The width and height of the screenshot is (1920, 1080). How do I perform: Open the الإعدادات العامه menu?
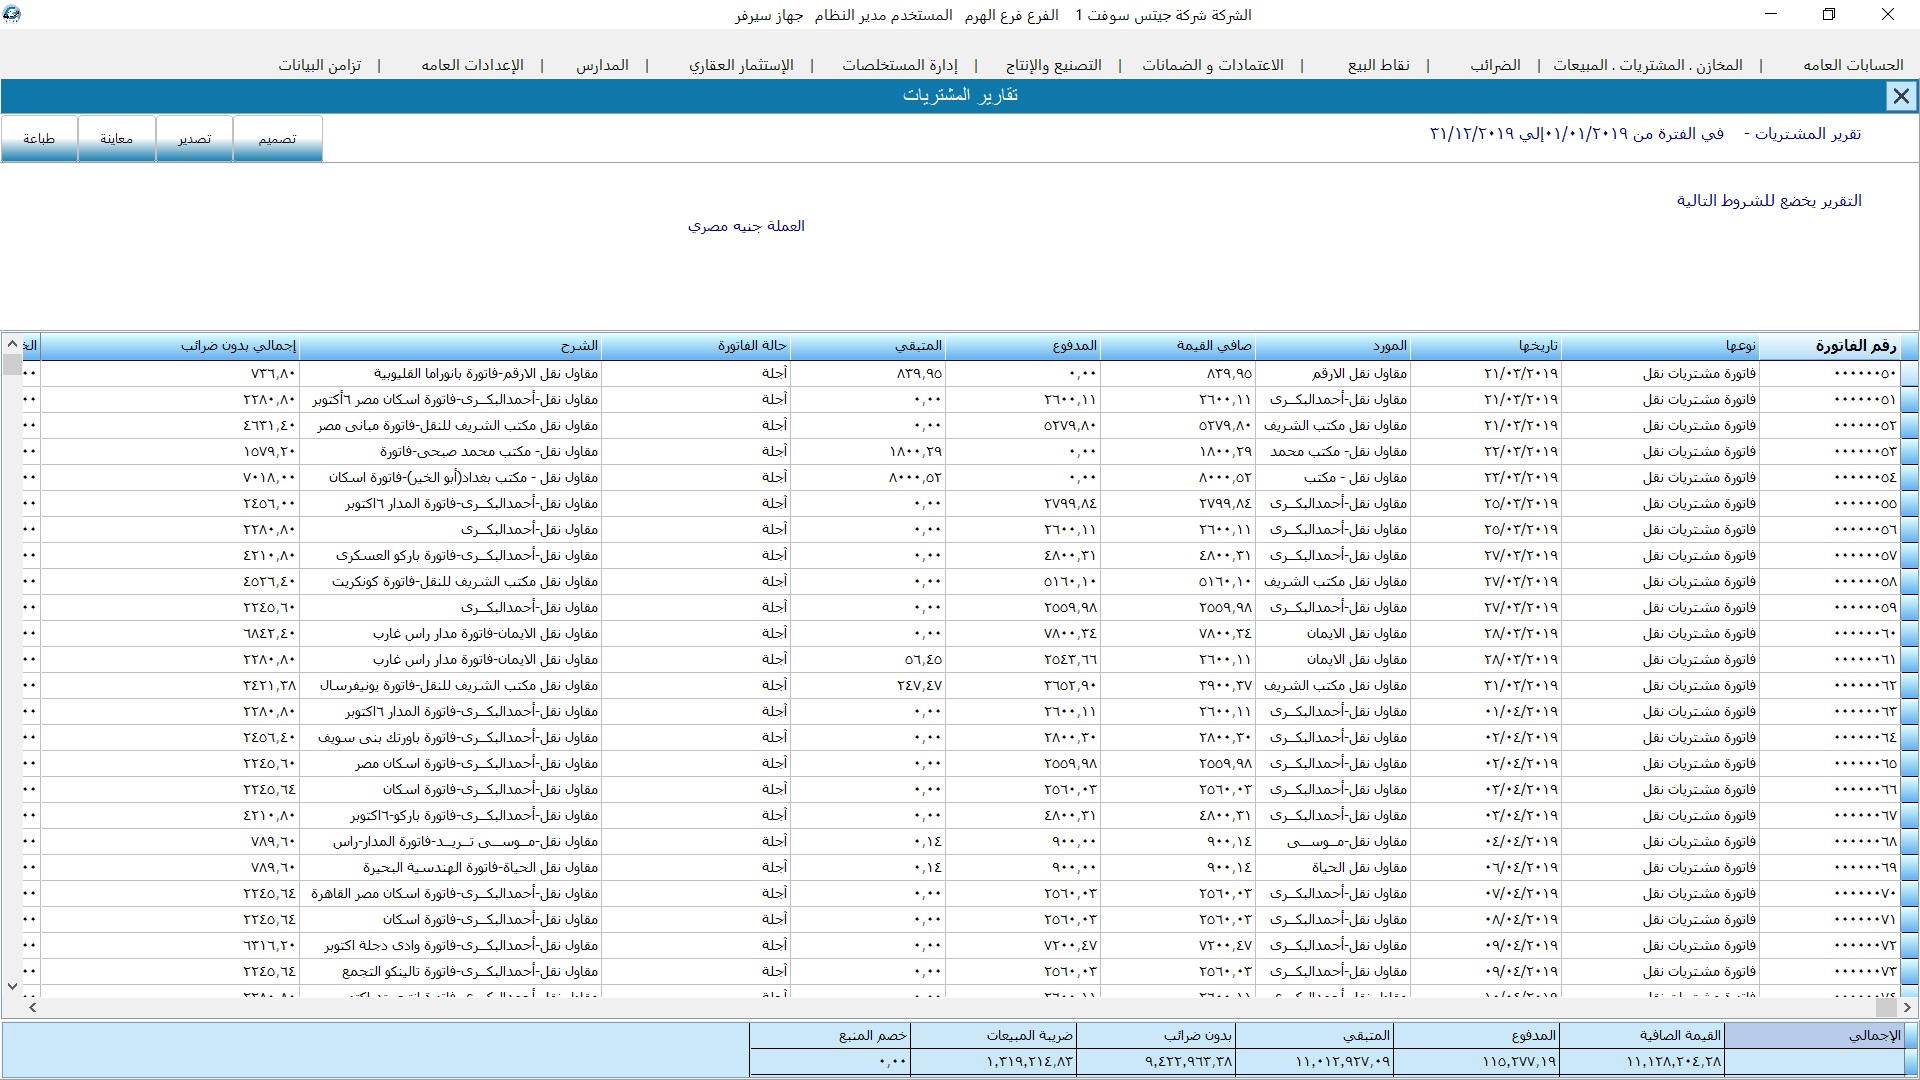tap(472, 65)
